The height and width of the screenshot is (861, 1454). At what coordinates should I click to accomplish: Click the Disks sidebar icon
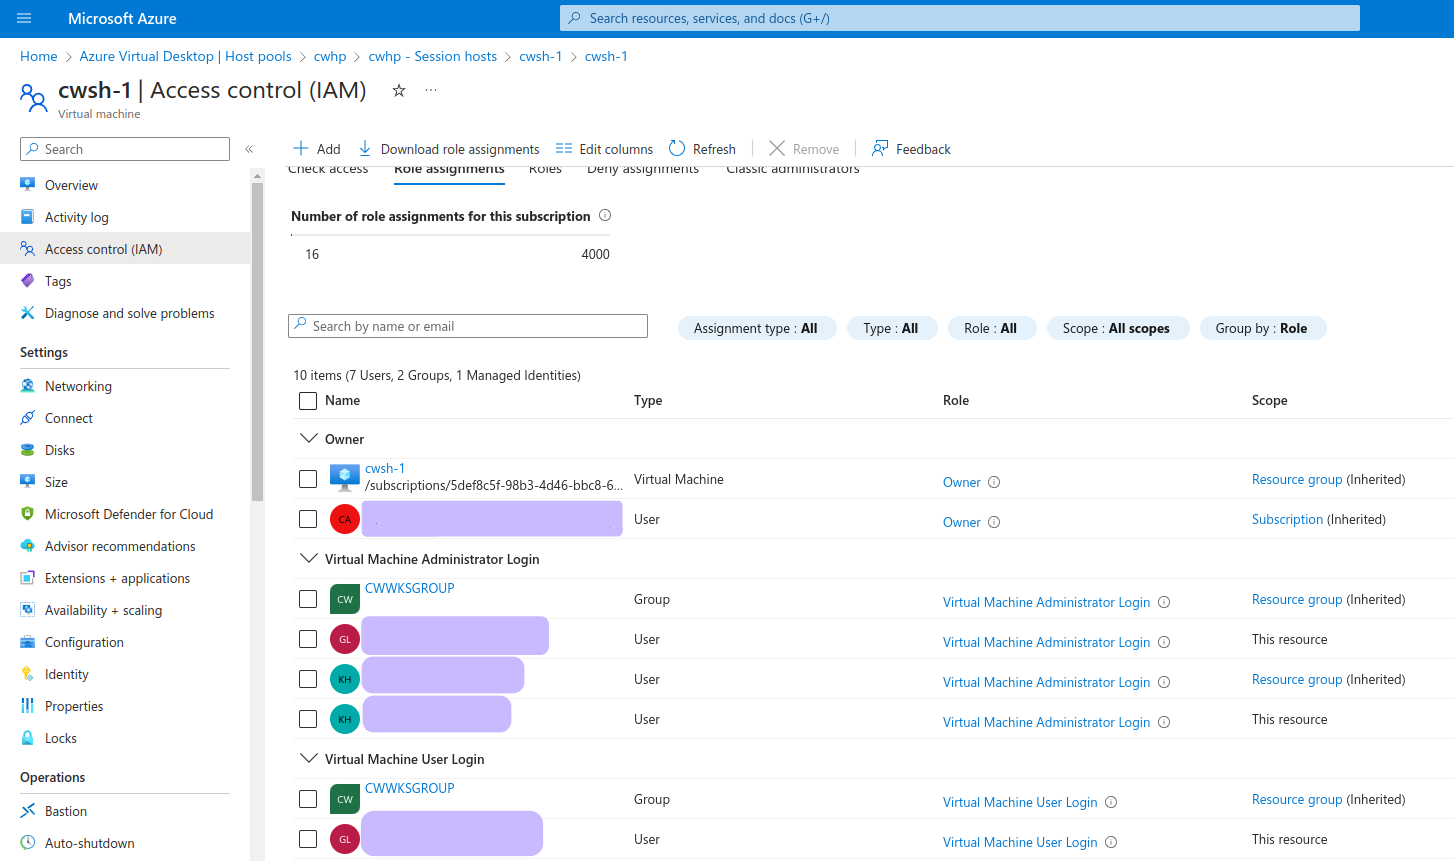pos(28,450)
